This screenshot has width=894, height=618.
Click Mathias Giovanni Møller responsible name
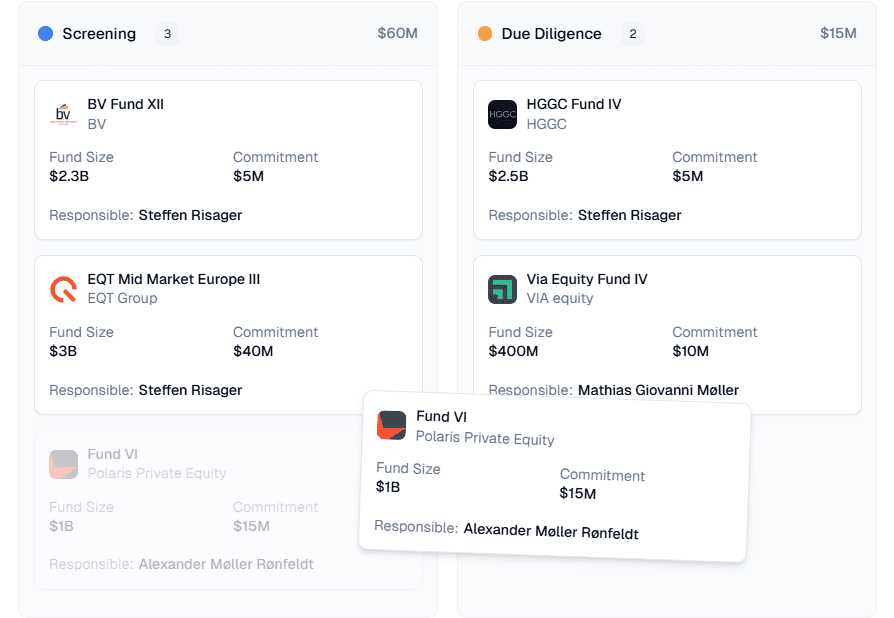(659, 390)
